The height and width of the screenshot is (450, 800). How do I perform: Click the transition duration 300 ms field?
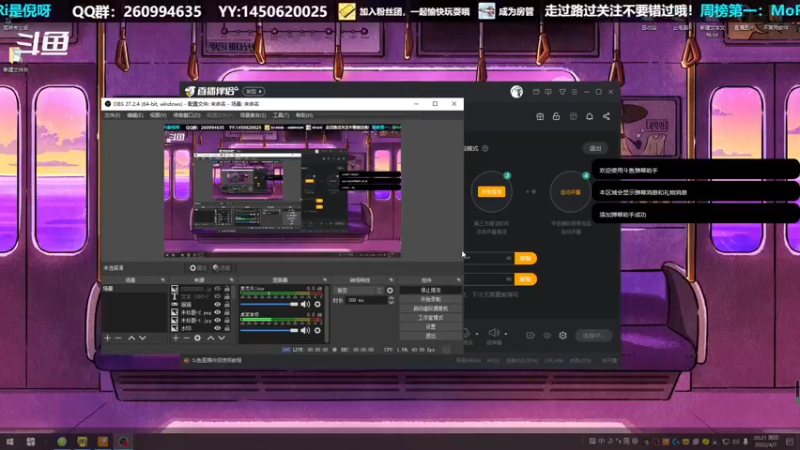(x=366, y=301)
